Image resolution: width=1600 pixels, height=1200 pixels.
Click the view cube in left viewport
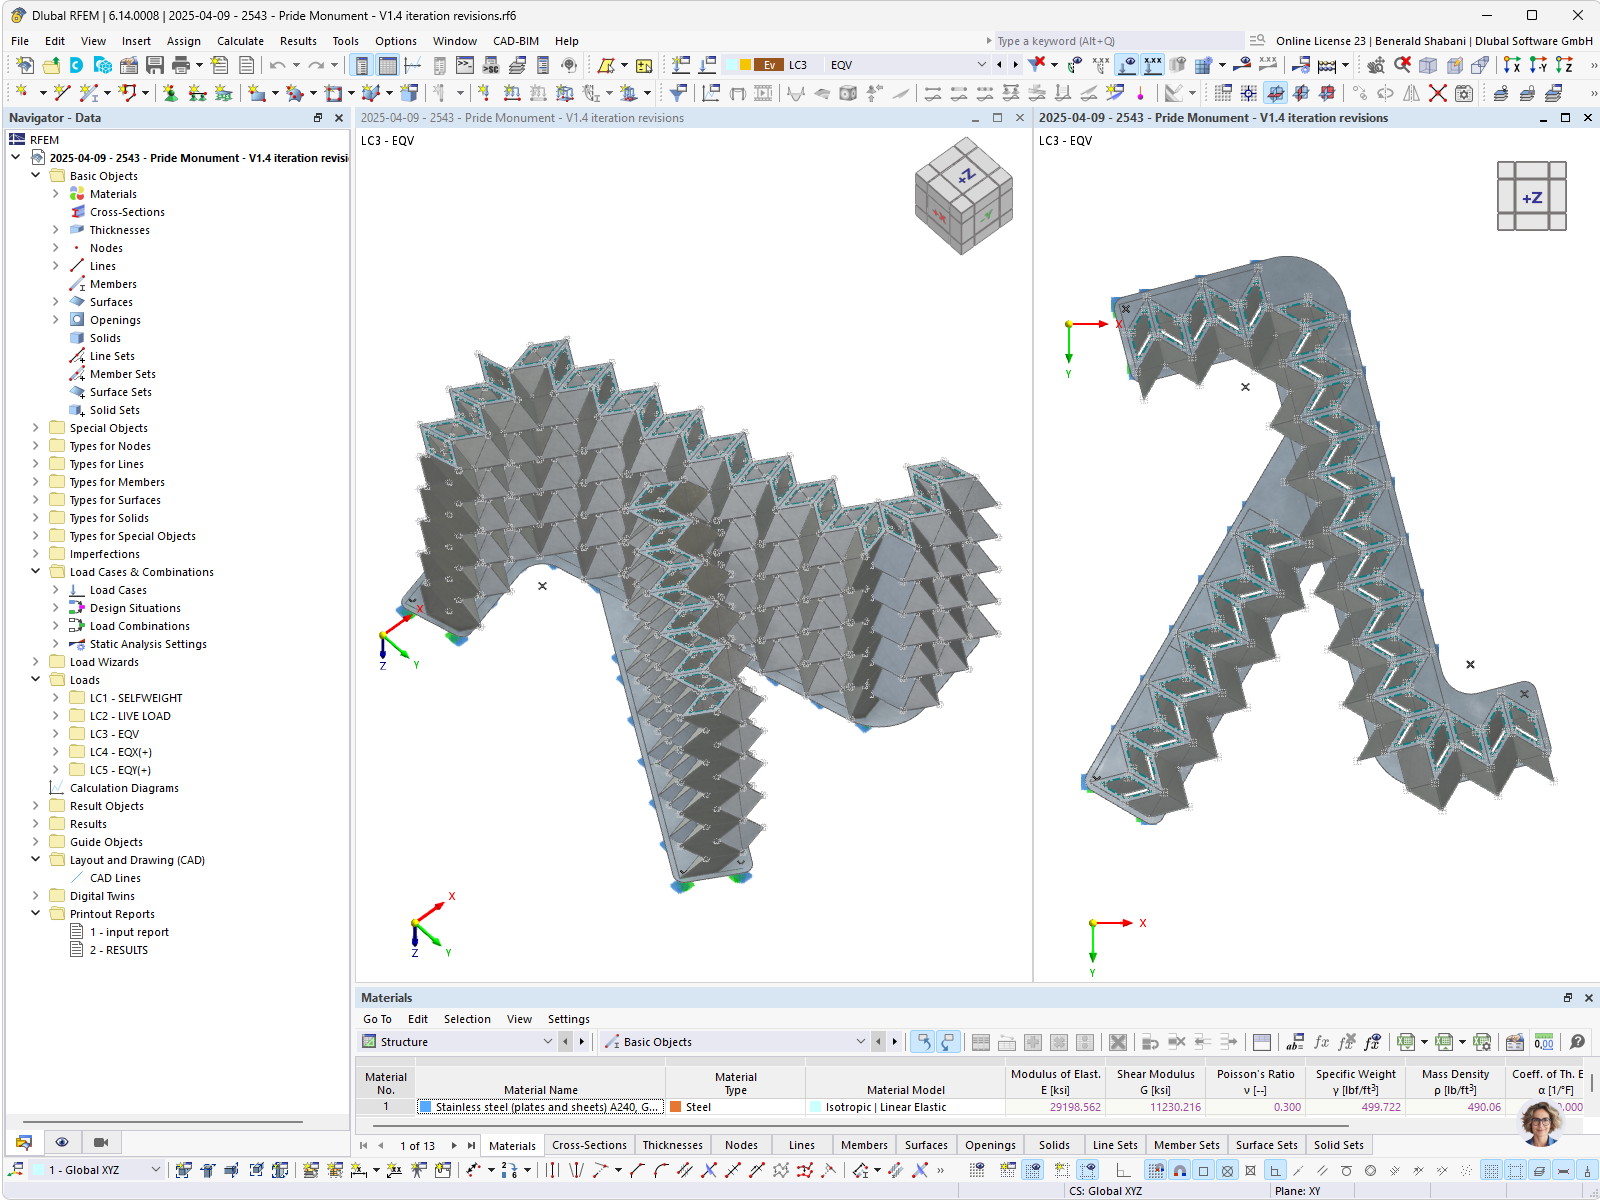click(x=963, y=195)
